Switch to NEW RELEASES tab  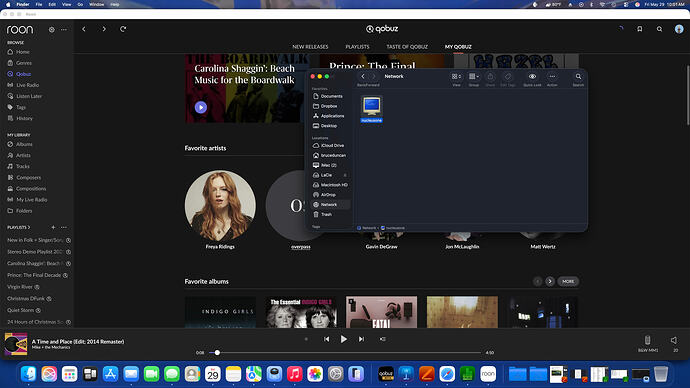point(310,47)
